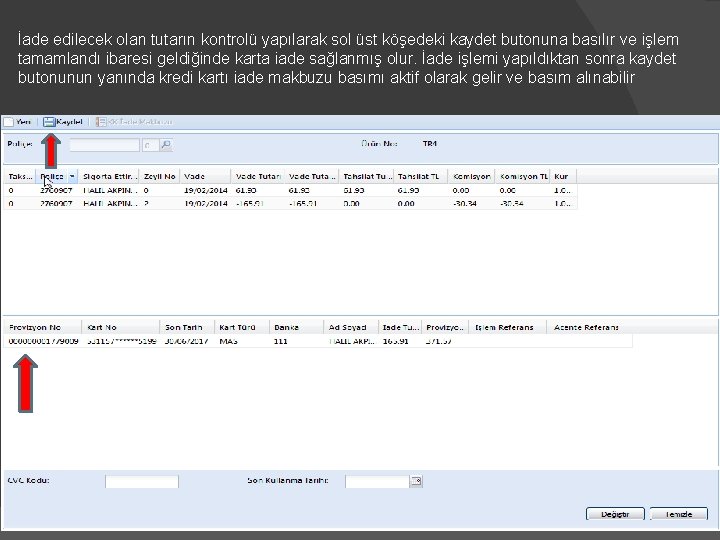Screen dimensions: 720x540
Task: Click the İşlem Referans column header
Action: click(507, 327)
